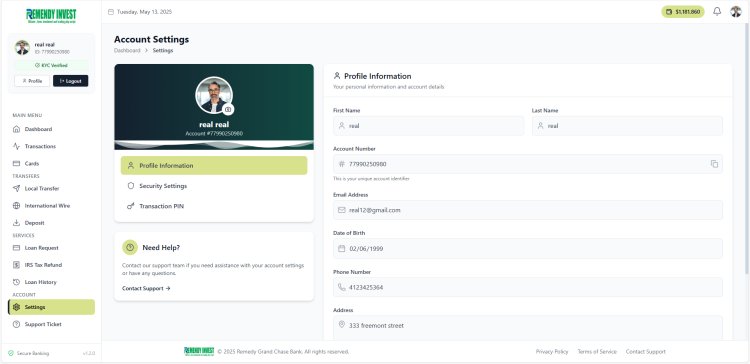The height and width of the screenshot is (364, 750).
Task: Open the Transactions menu item
Action: click(51, 146)
